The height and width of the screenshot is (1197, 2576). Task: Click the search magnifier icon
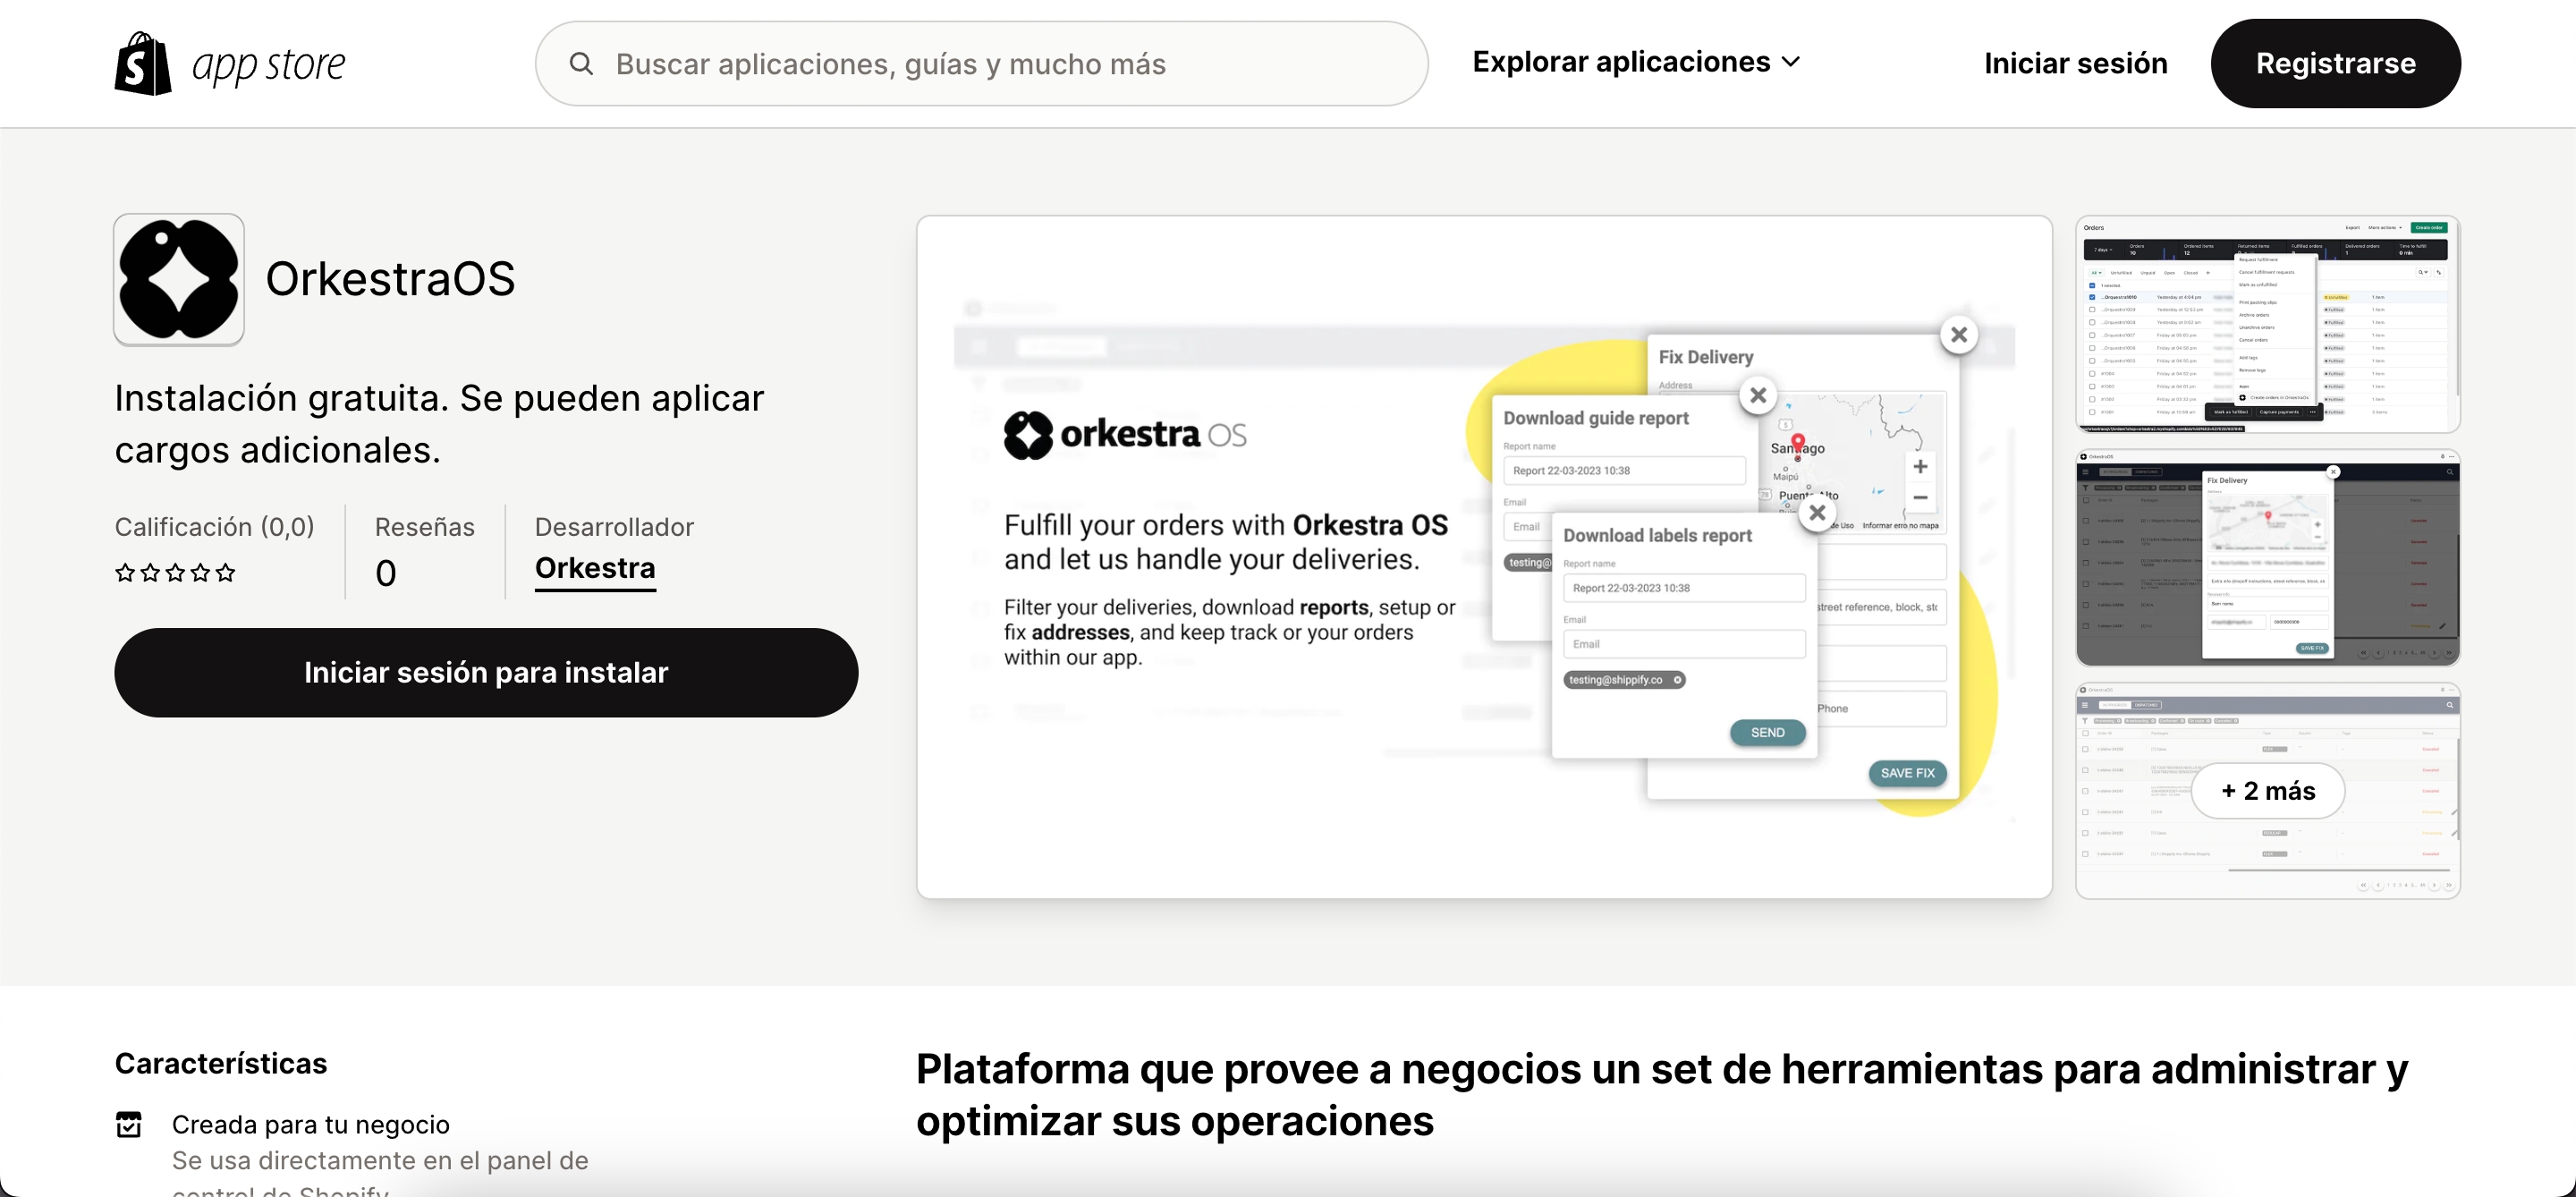coord(581,64)
